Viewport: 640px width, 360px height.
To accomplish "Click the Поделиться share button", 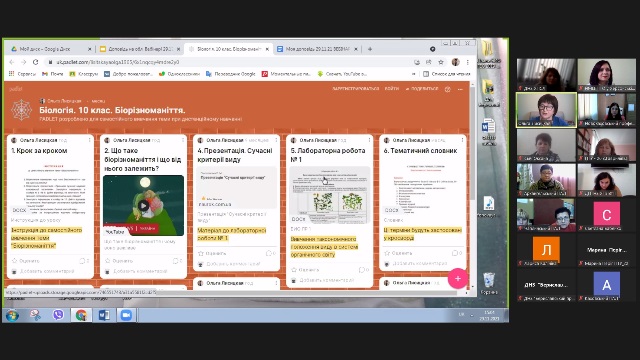I will [x=422, y=89].
